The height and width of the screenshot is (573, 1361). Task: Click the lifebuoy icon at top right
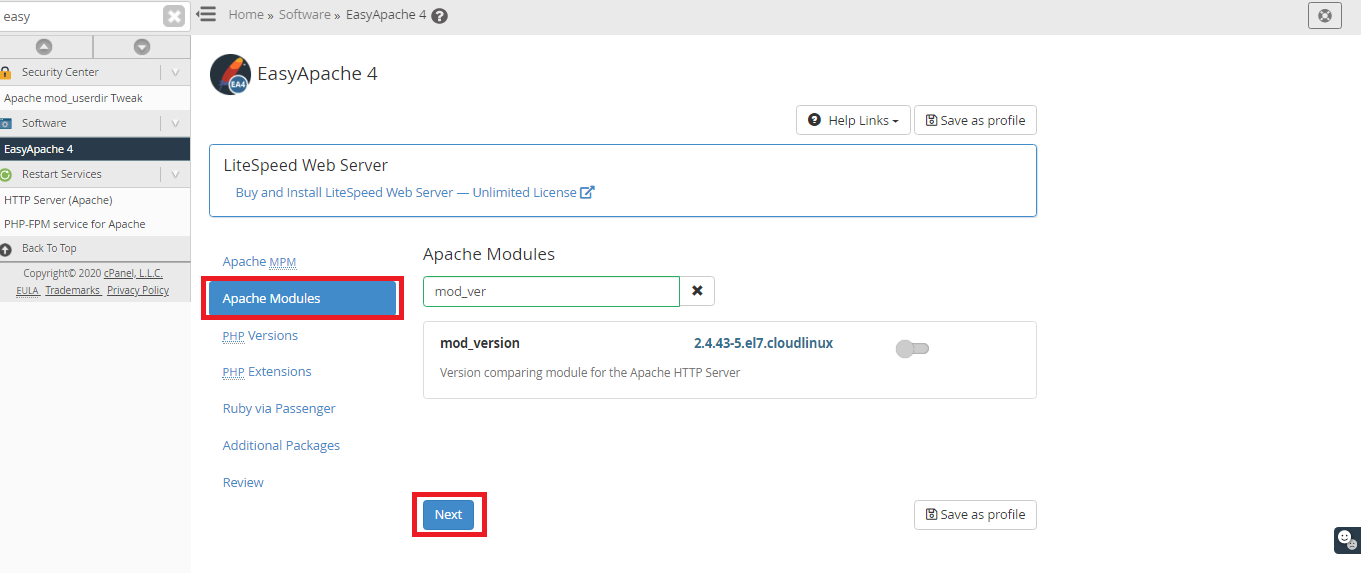click(1325, 15)
